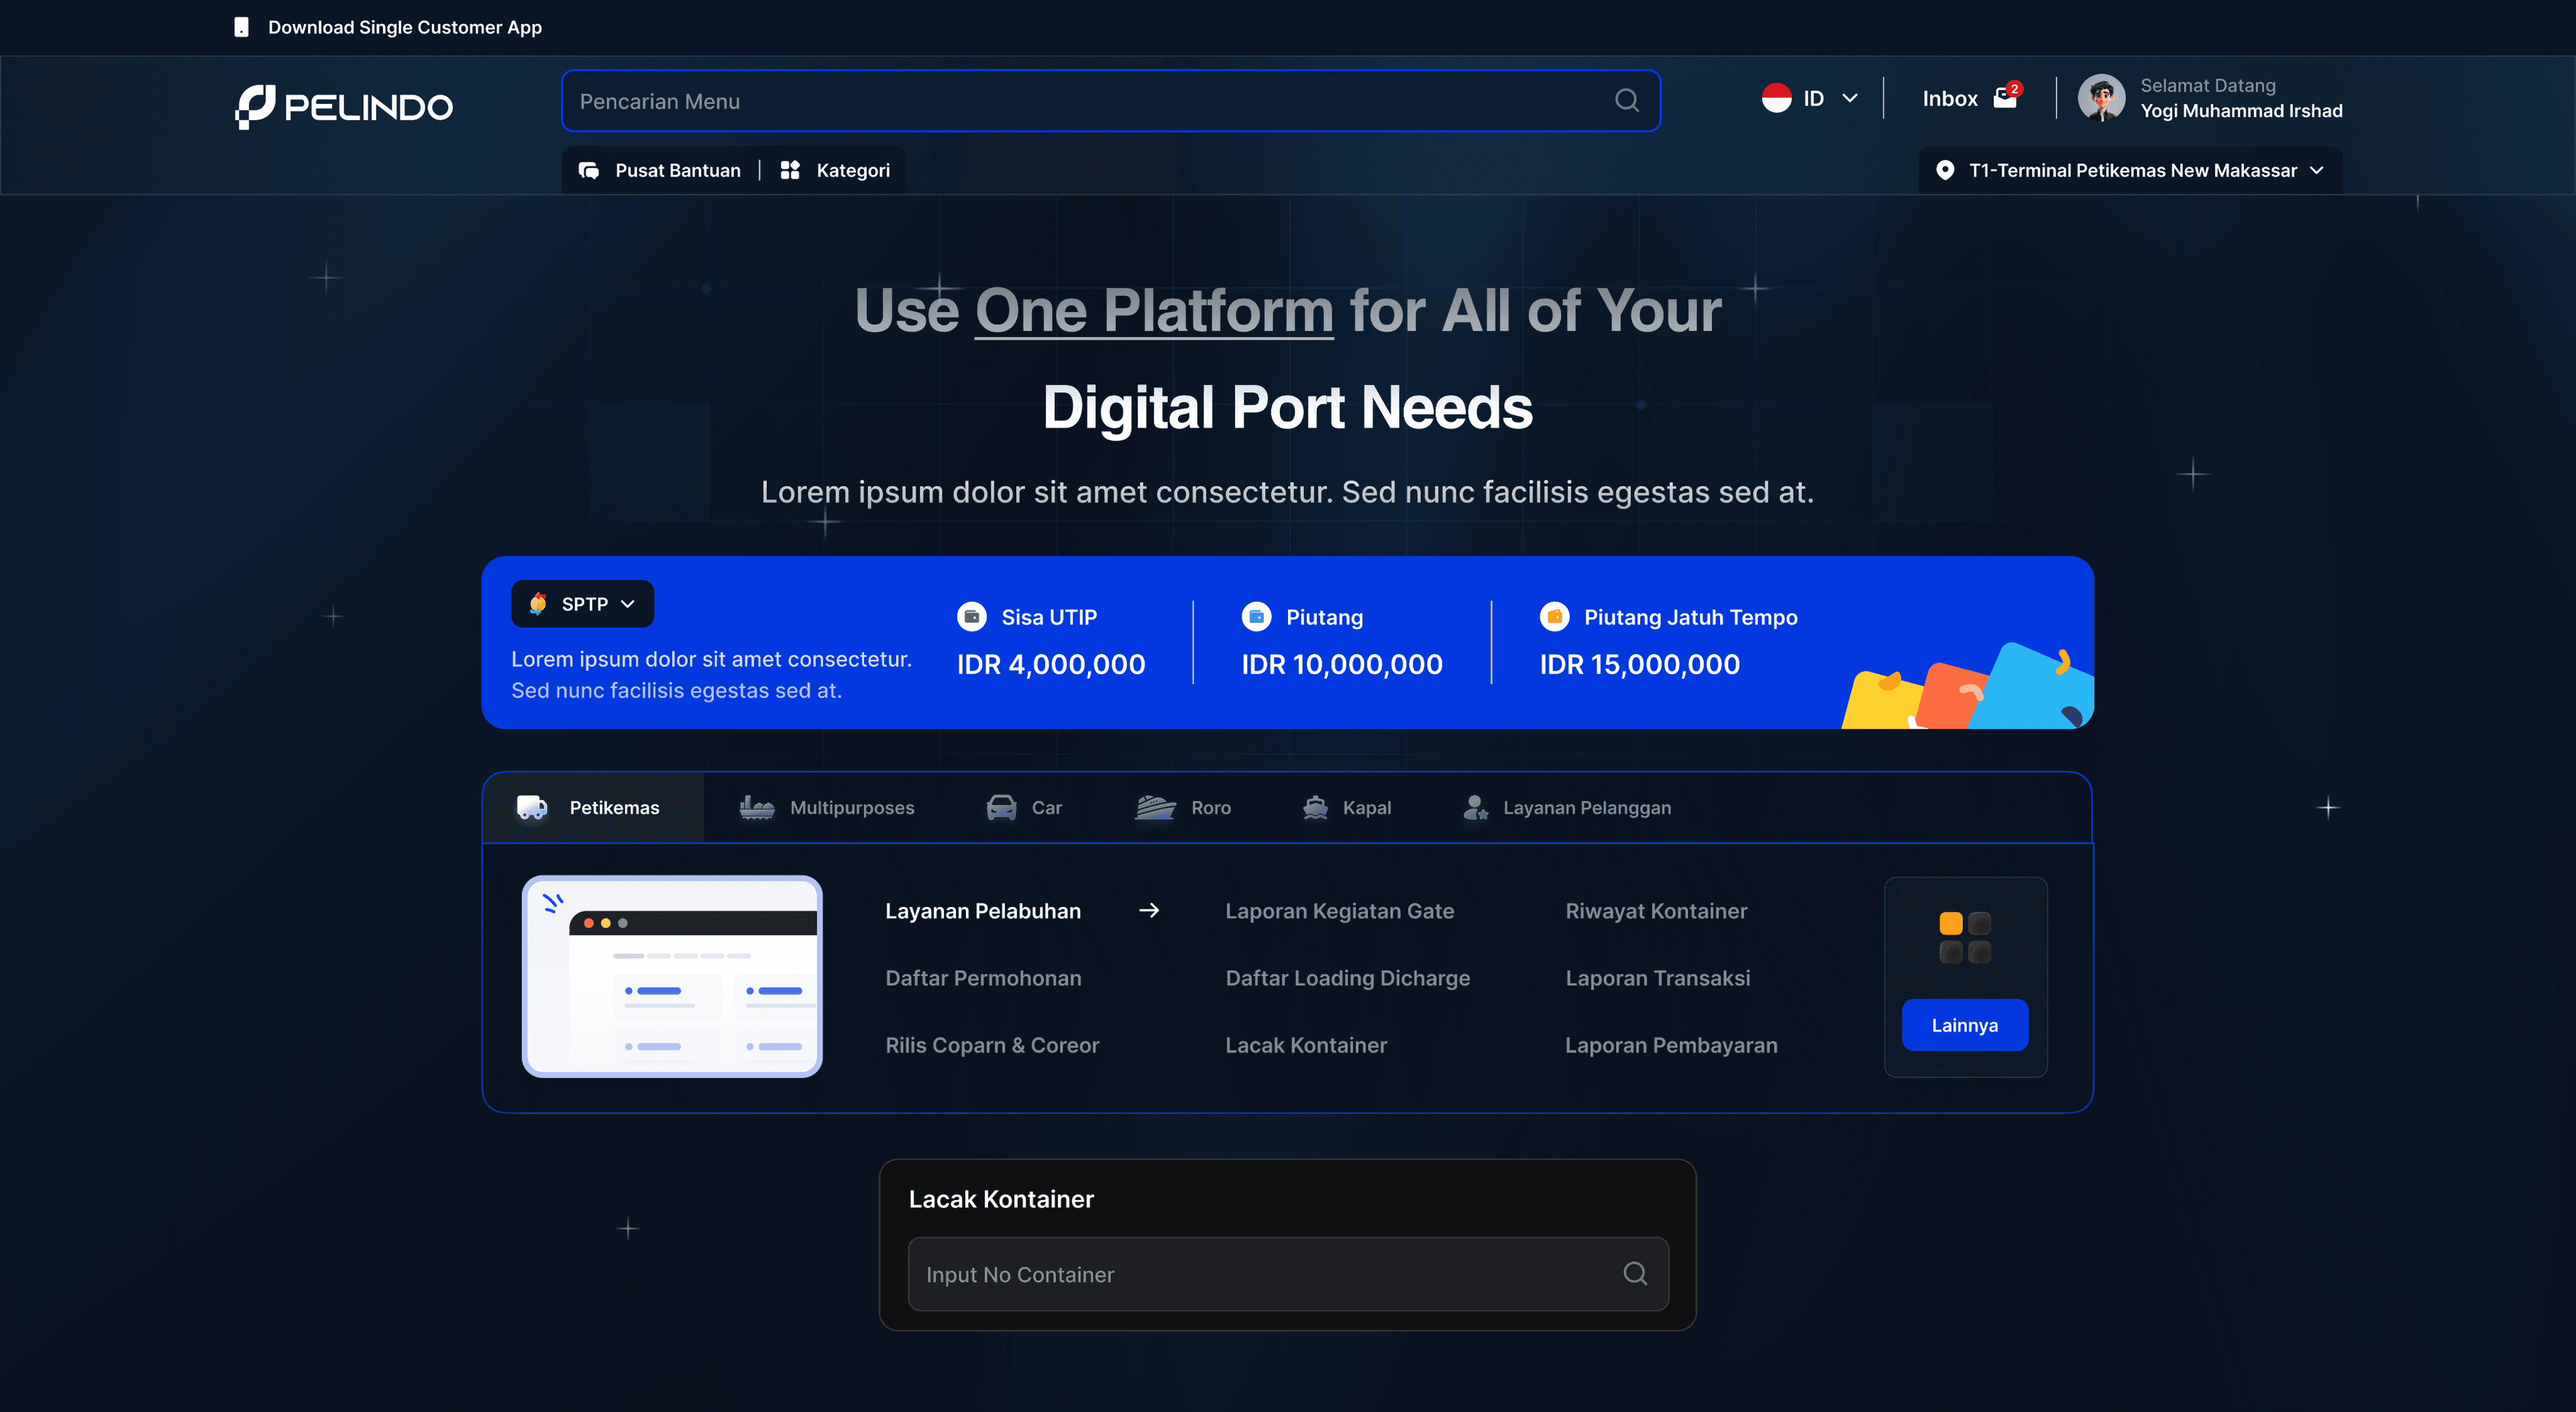Open Laporan Pembayaran
Screen dimensions: 2576x1412
[1671, 1045]
